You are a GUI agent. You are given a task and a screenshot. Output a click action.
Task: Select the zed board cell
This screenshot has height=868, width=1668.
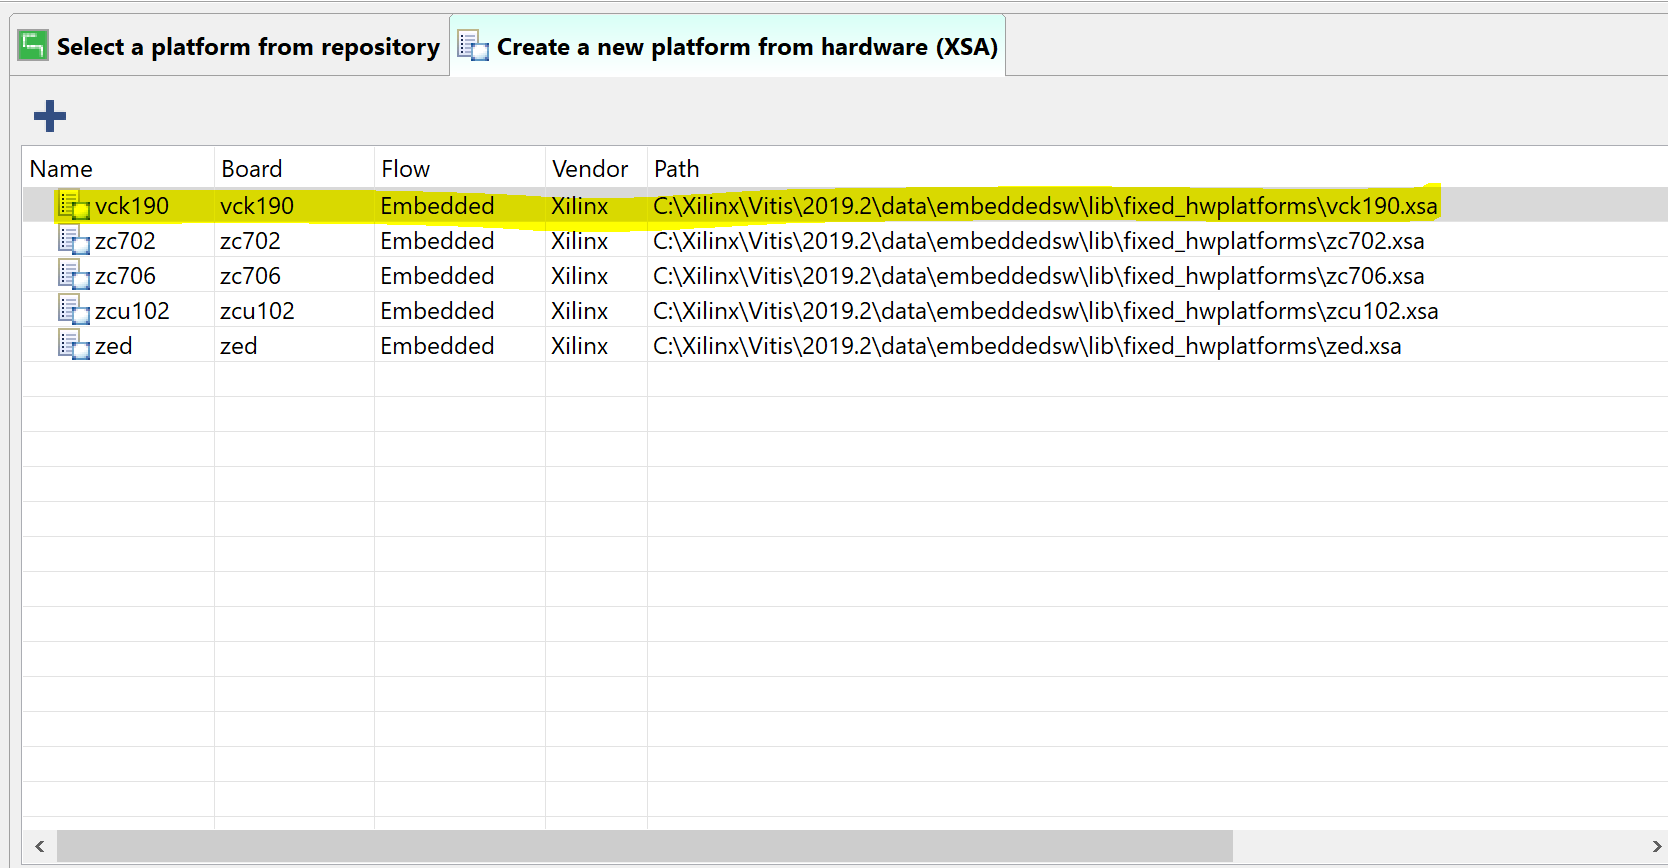tap(239, 346)
